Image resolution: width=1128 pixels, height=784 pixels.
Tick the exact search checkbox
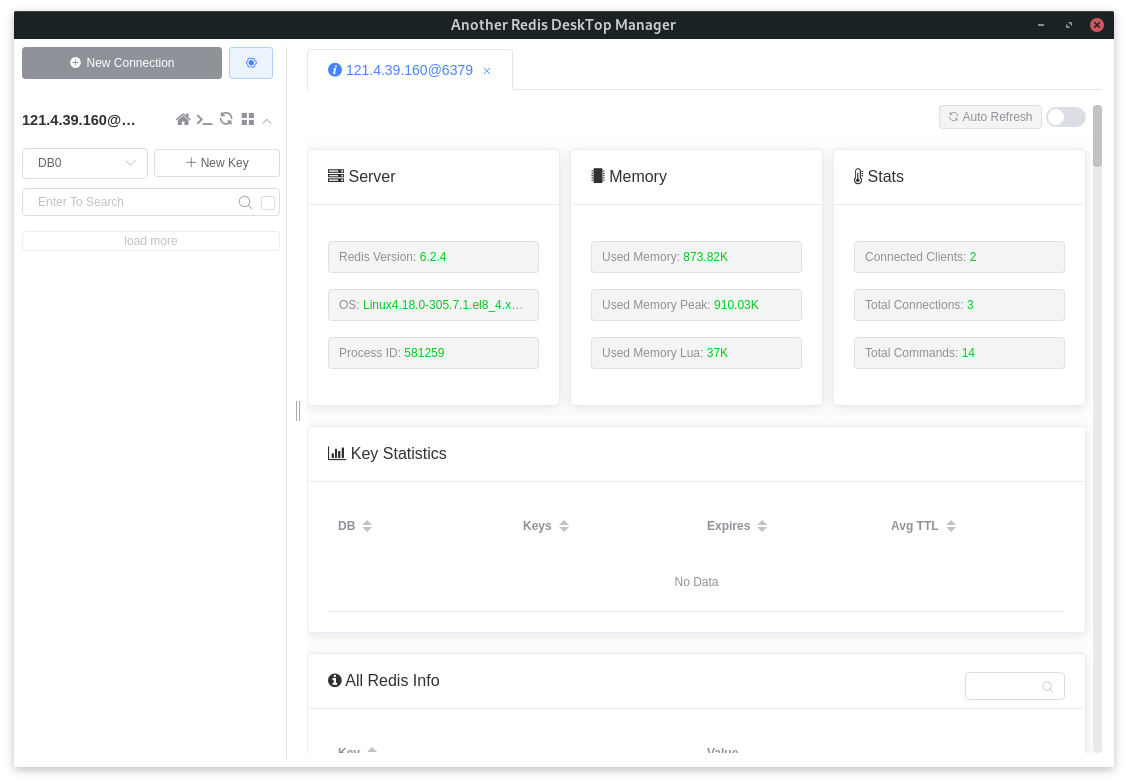[x=268, y=203]
